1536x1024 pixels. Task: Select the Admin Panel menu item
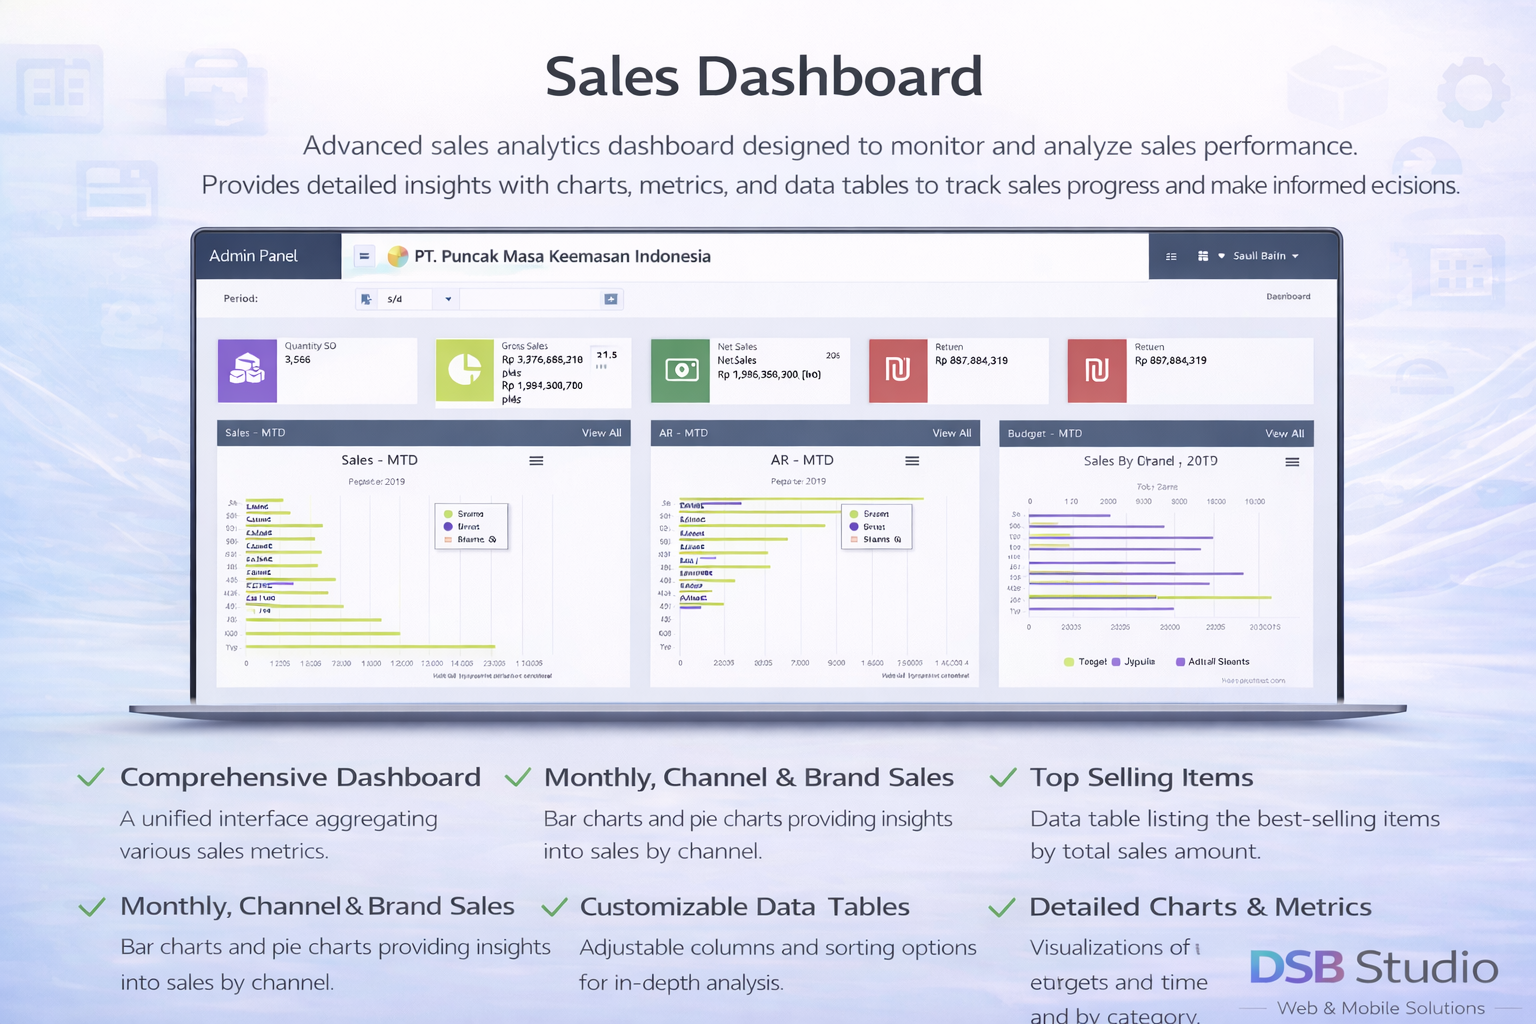[x=252, y=256]
